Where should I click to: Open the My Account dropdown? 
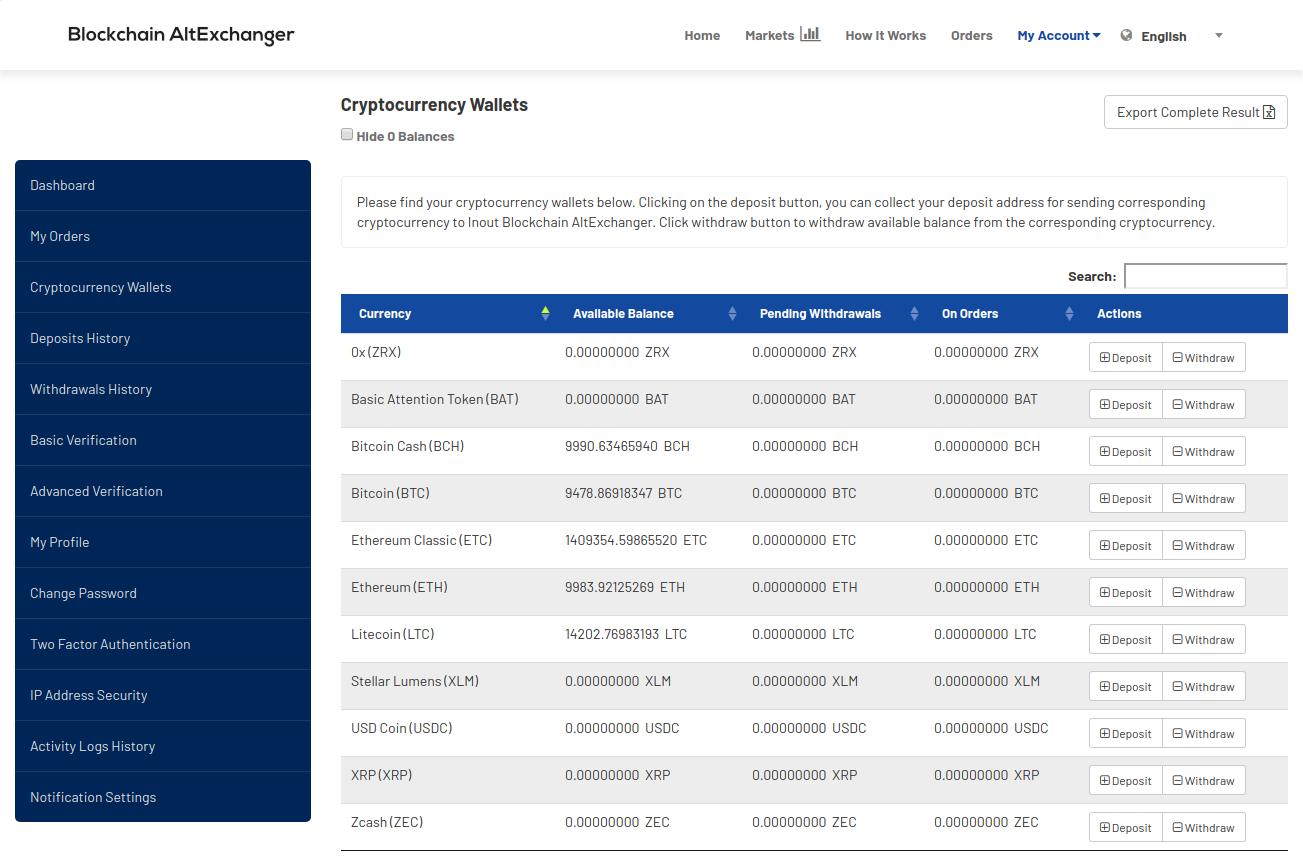tap(1057, 35)
